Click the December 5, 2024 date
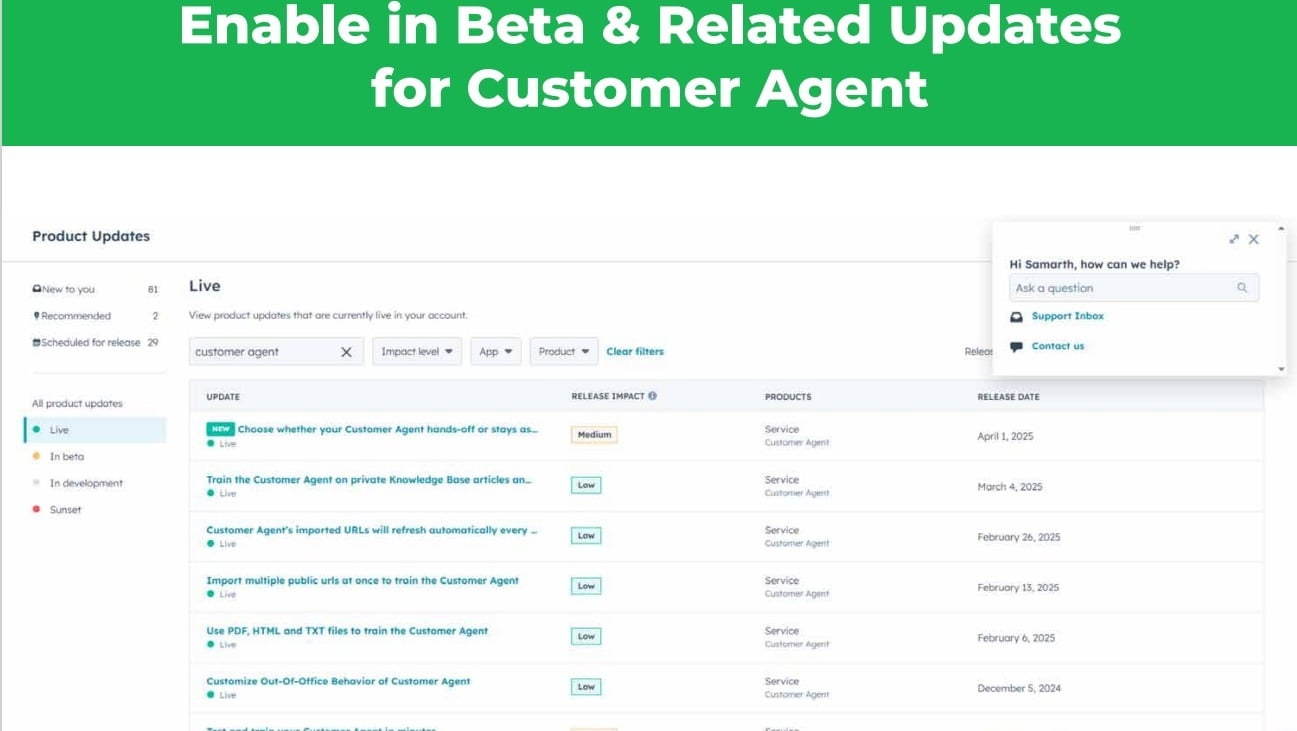The height and width of the screenshot is (731, 1297). [x=1019, y=688]
